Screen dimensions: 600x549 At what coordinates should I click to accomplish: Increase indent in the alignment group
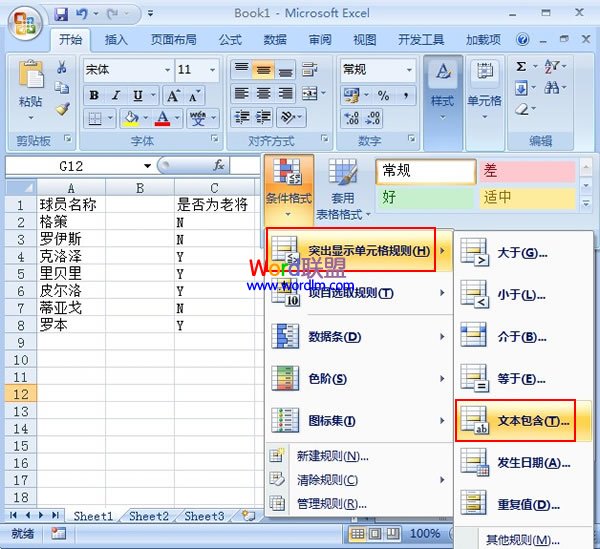[263, 117]
